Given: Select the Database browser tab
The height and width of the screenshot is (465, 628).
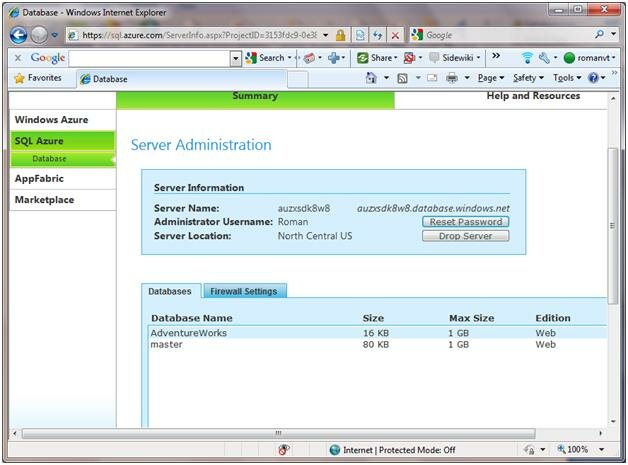Looking at the screenshot, I should (182, 79).
